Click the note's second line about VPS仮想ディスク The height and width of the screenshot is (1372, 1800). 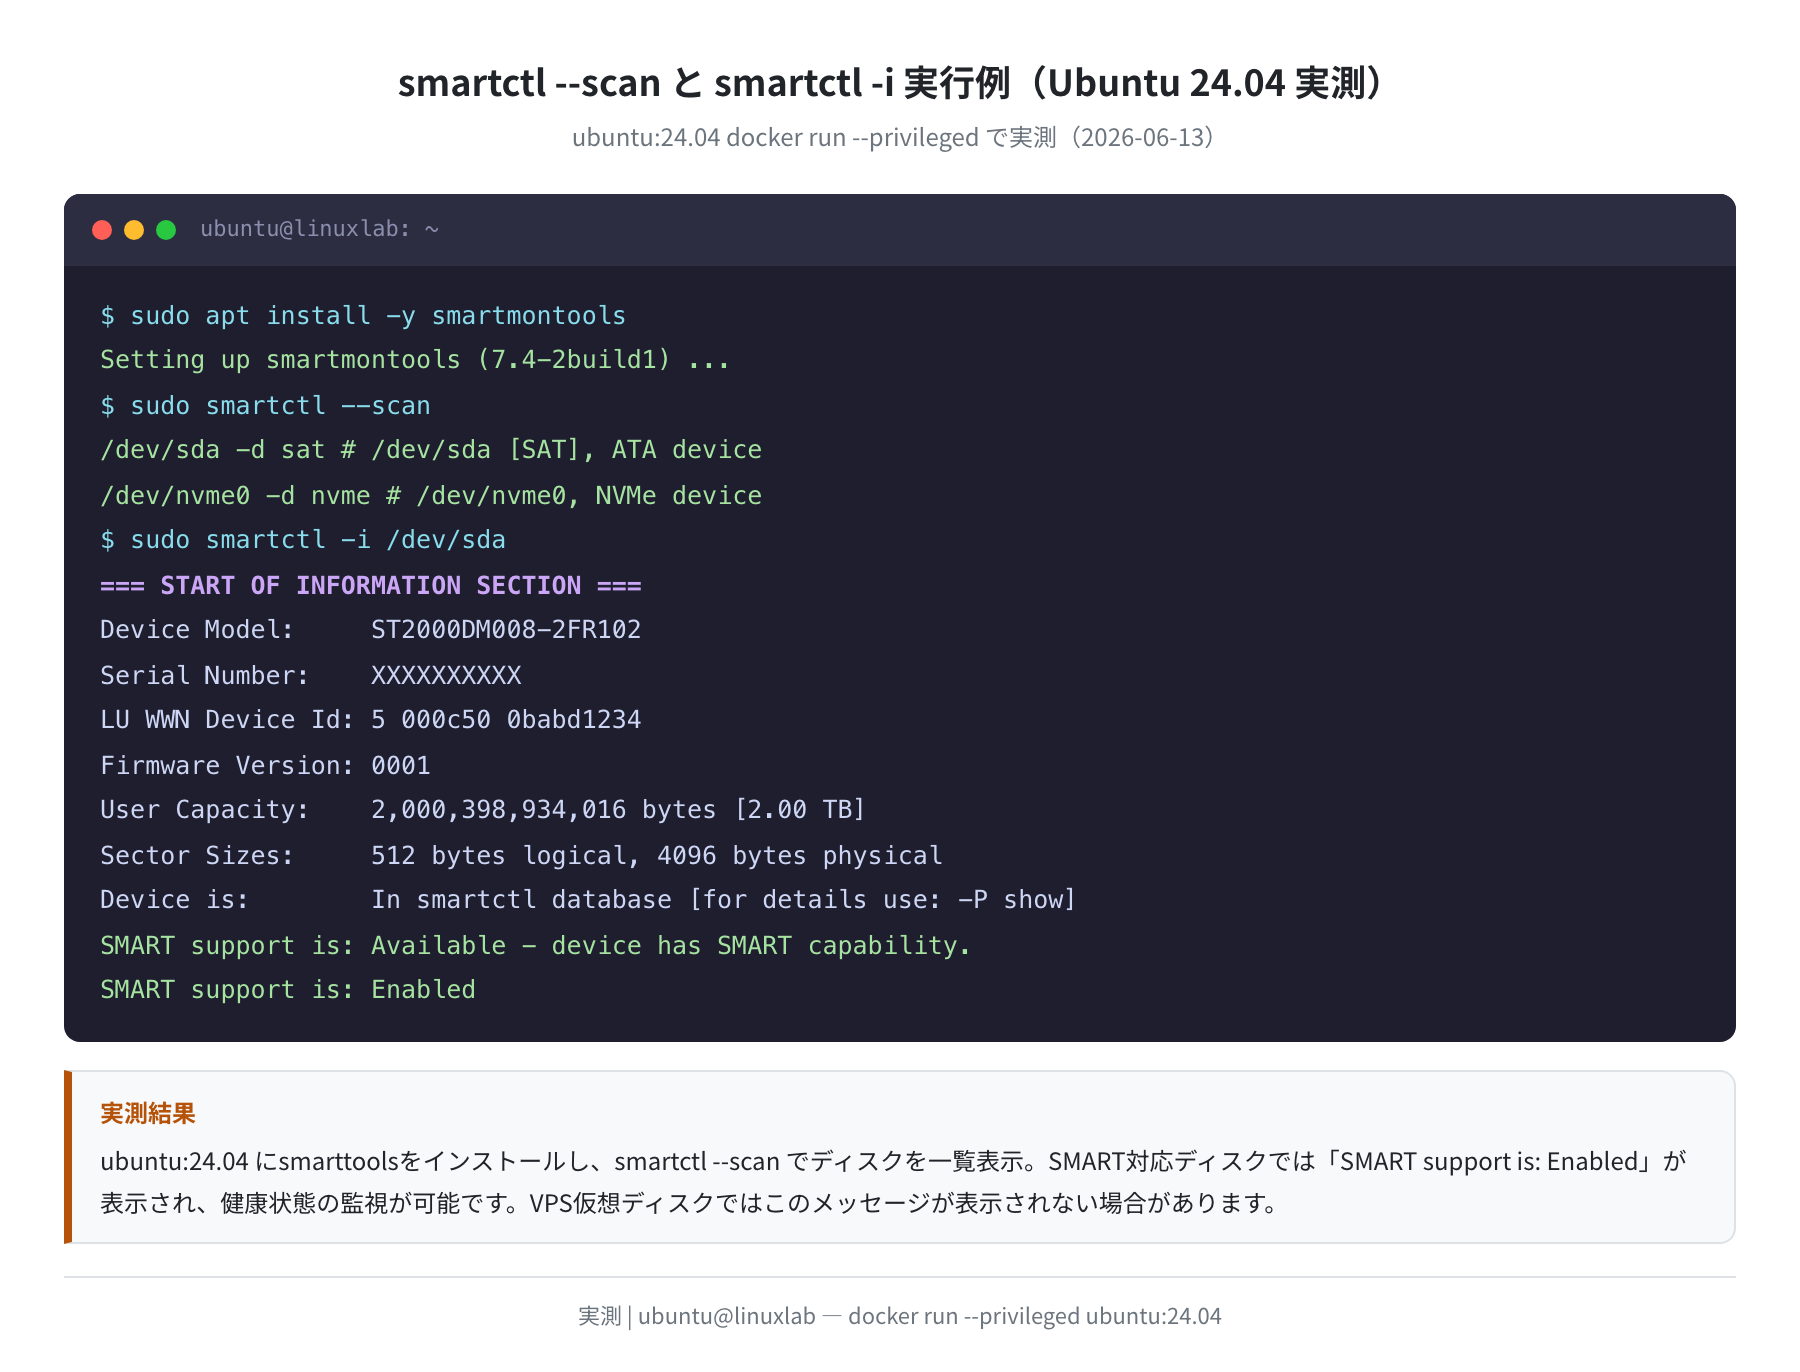click(690, 1203)
